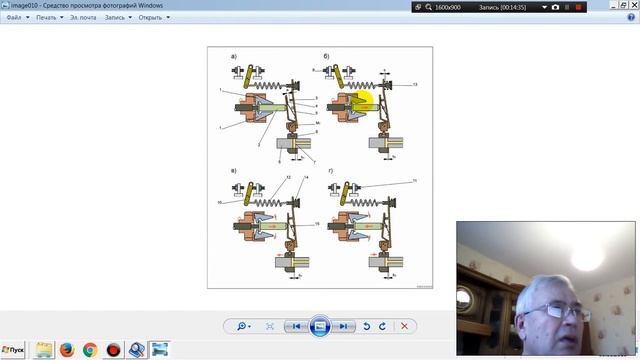The height and width of the screenshot is (360, 640).
Task: Go to the next photo
Action: [x=343, y=326]
